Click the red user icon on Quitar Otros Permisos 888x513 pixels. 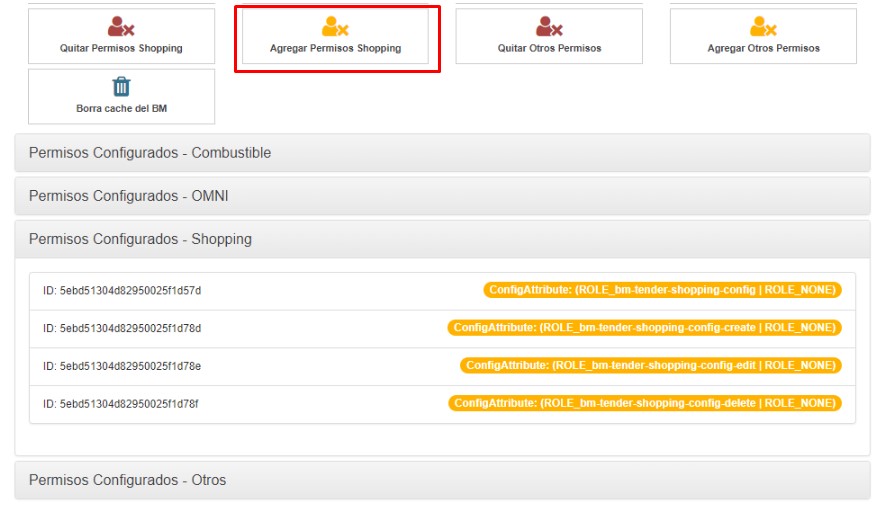[549, 27]
